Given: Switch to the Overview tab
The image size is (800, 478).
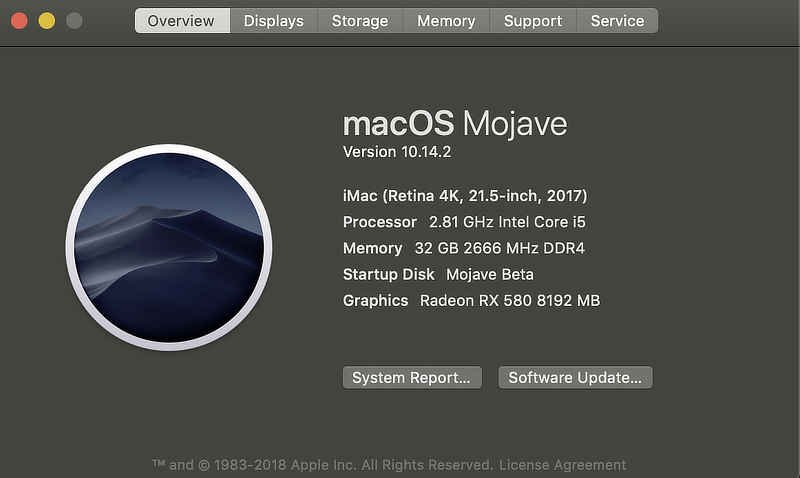Looking at the screenshot, I should pyautogui.click(x=182, y=21).
